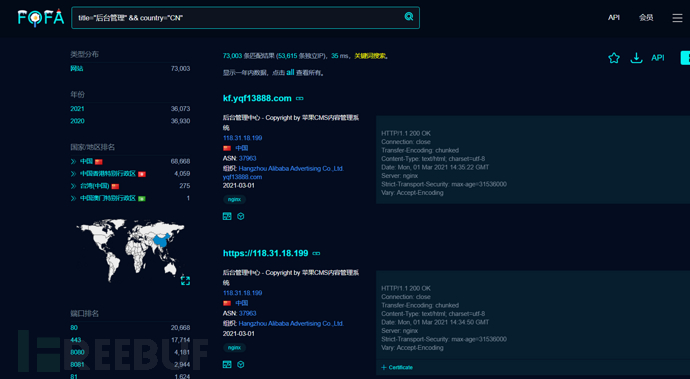Click the 2021-03-01 date in first result
Screen dimensions: 690x379
[x=239, y=186]
